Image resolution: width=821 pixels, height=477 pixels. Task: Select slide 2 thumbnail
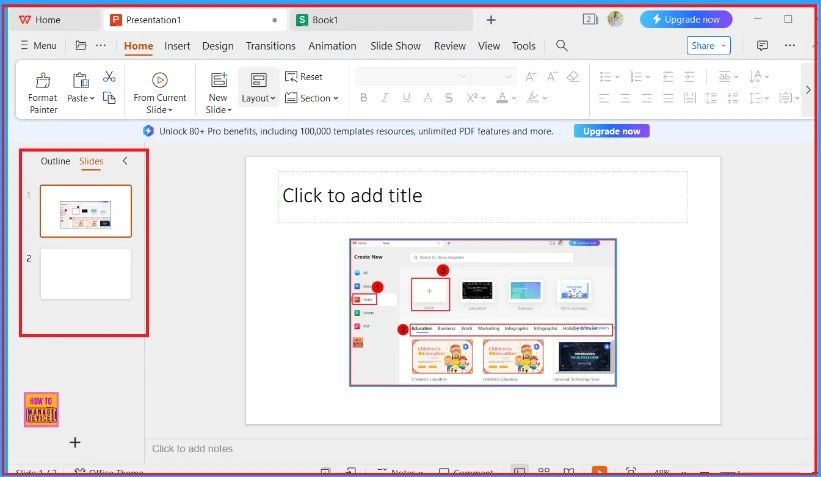[86, 274]
